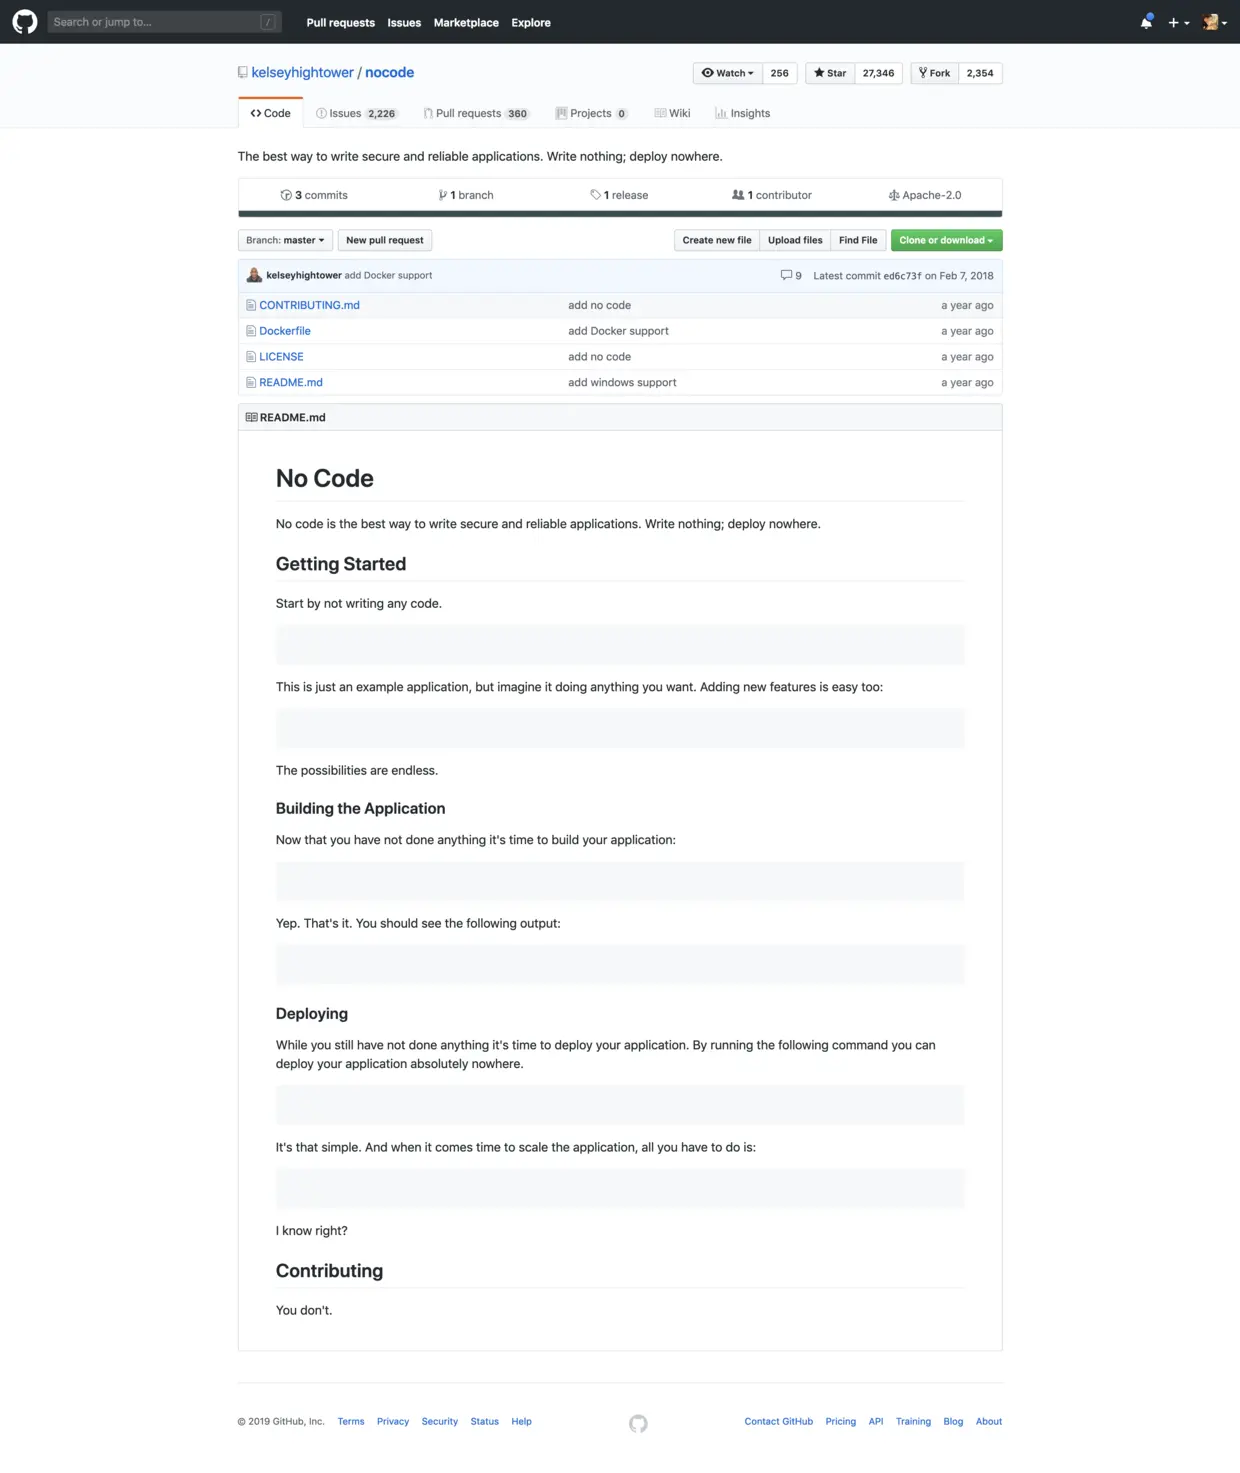
Task: Expand the Watch dropdown
Action: (x=728, y=73)
